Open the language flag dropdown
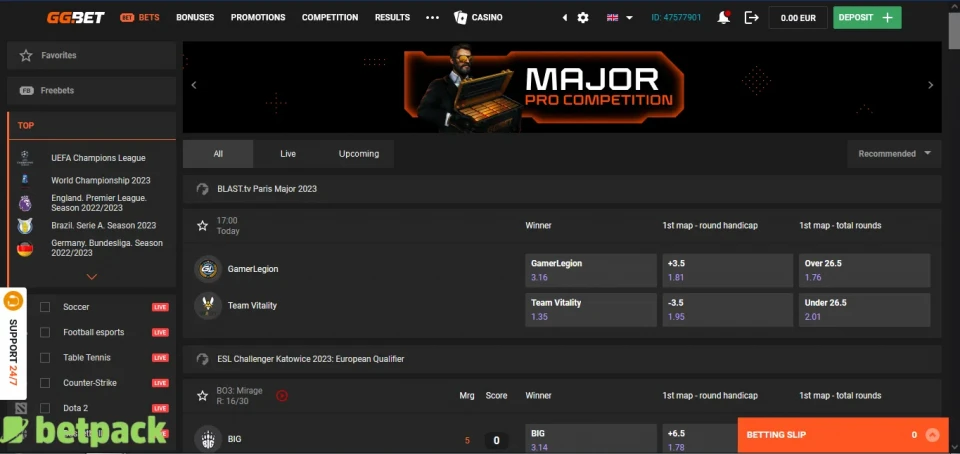 tap(620, 18)
